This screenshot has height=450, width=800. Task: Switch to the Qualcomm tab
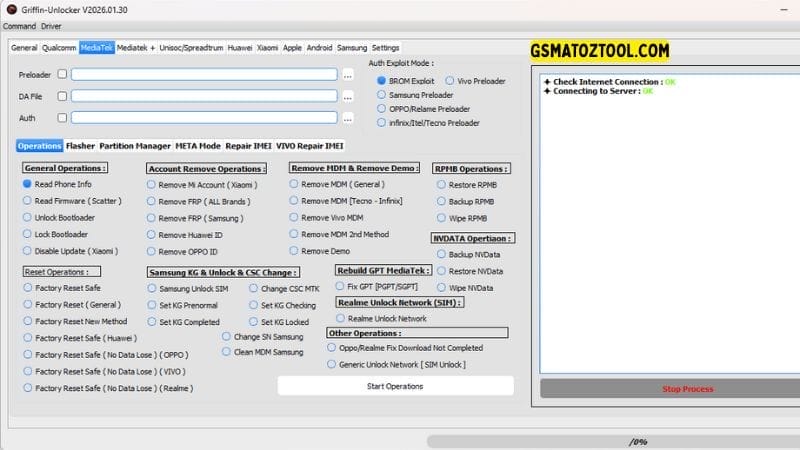click(59, 47)
